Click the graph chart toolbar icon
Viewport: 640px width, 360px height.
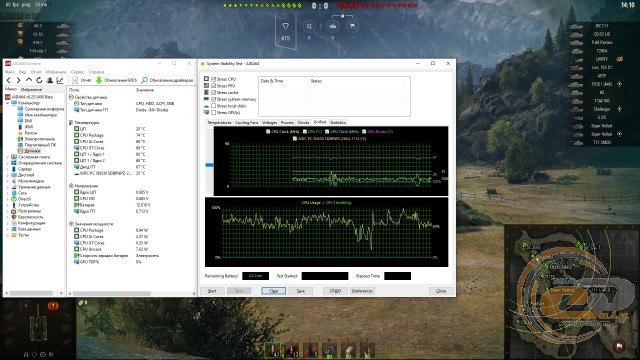click(60, 80)
